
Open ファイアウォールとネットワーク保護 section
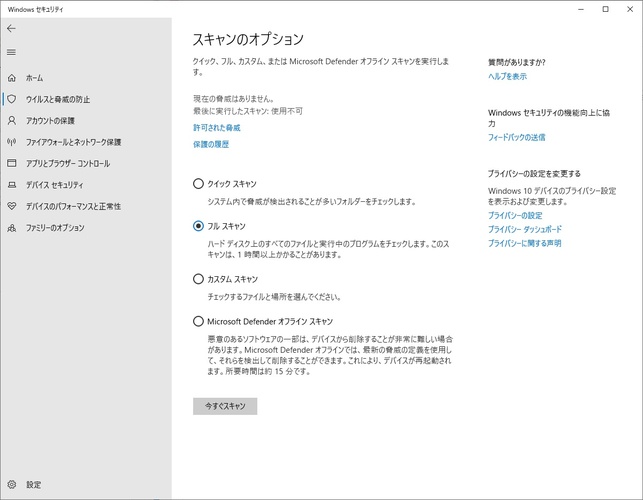coord(73,142)
